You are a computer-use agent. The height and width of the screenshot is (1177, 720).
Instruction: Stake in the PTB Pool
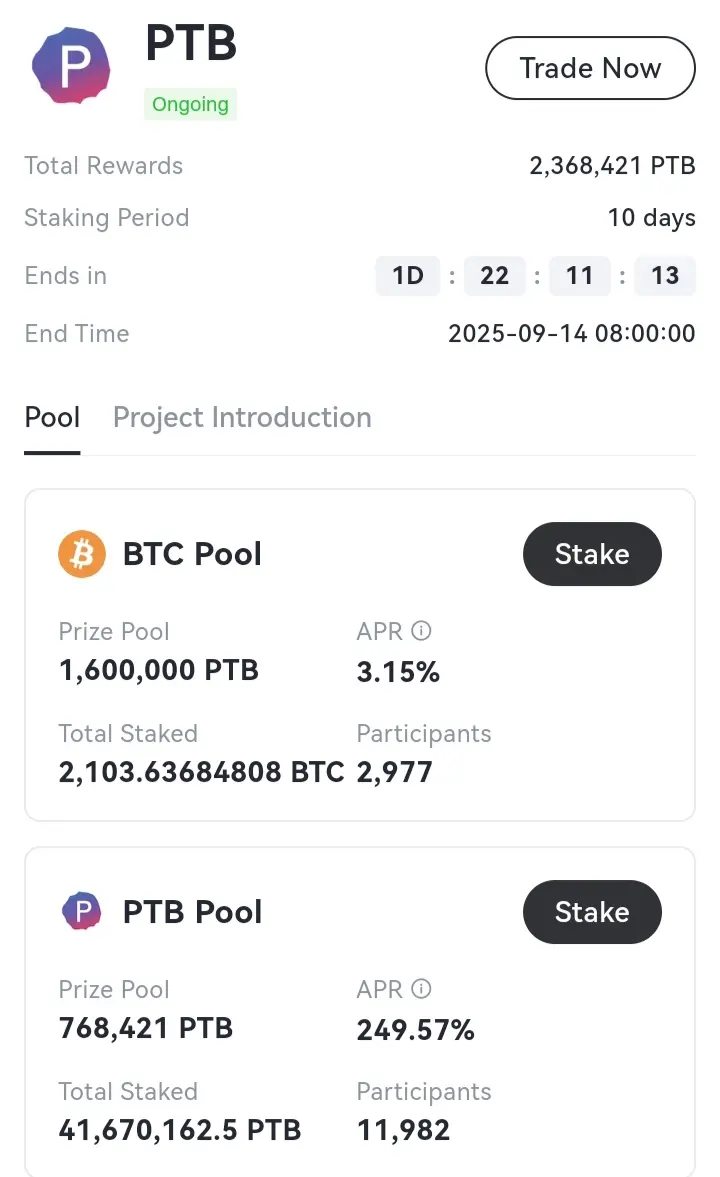tap(592, 912)
